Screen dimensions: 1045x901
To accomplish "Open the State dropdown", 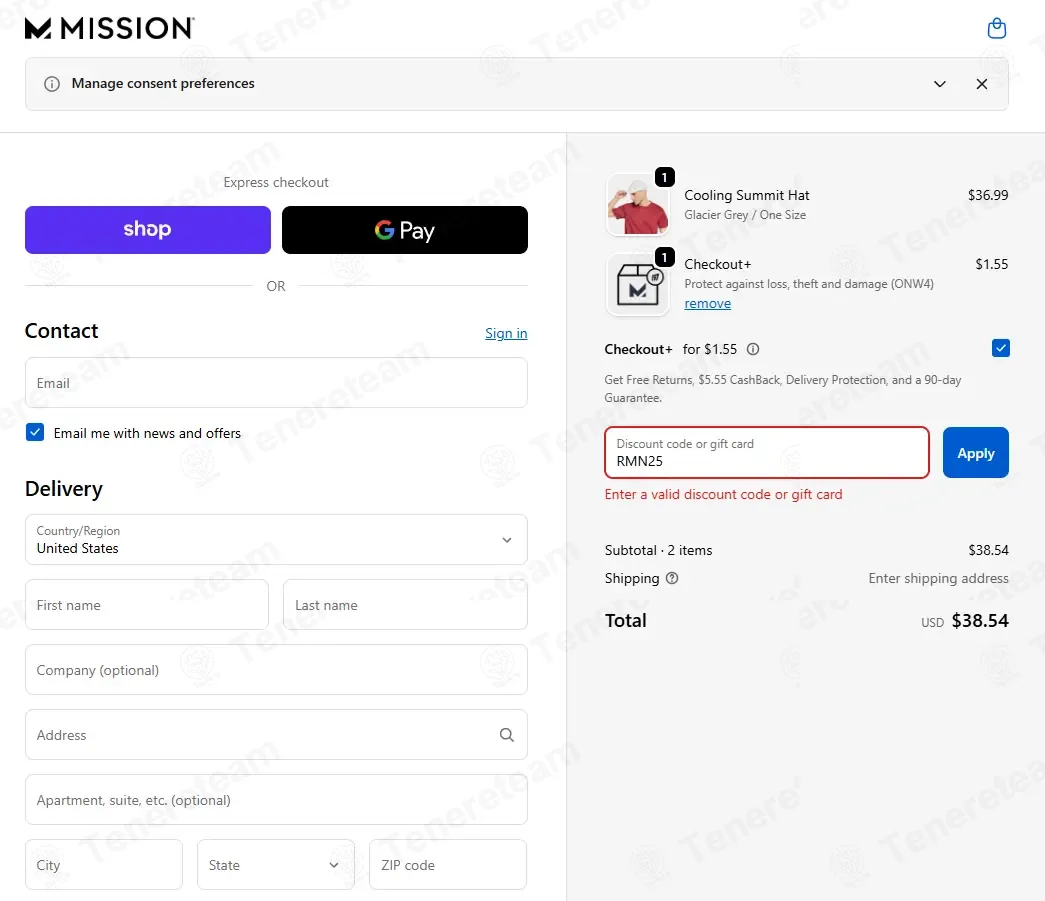I will [276, 864].
